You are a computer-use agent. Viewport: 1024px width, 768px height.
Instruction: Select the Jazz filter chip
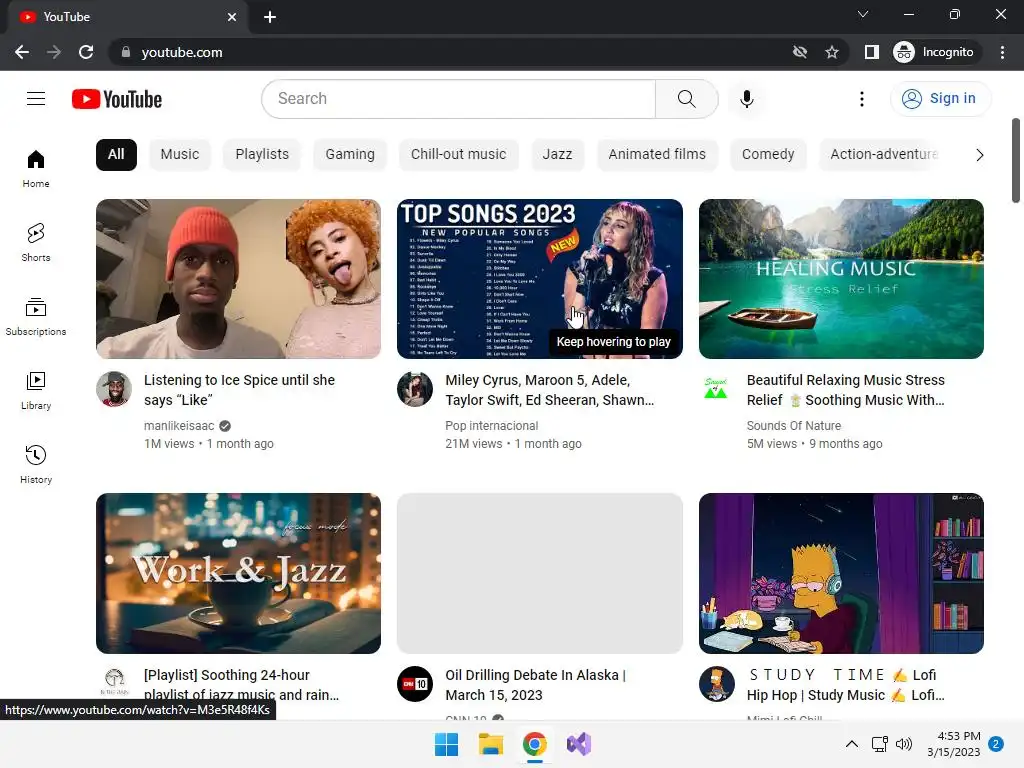click(x=557, y=155)
